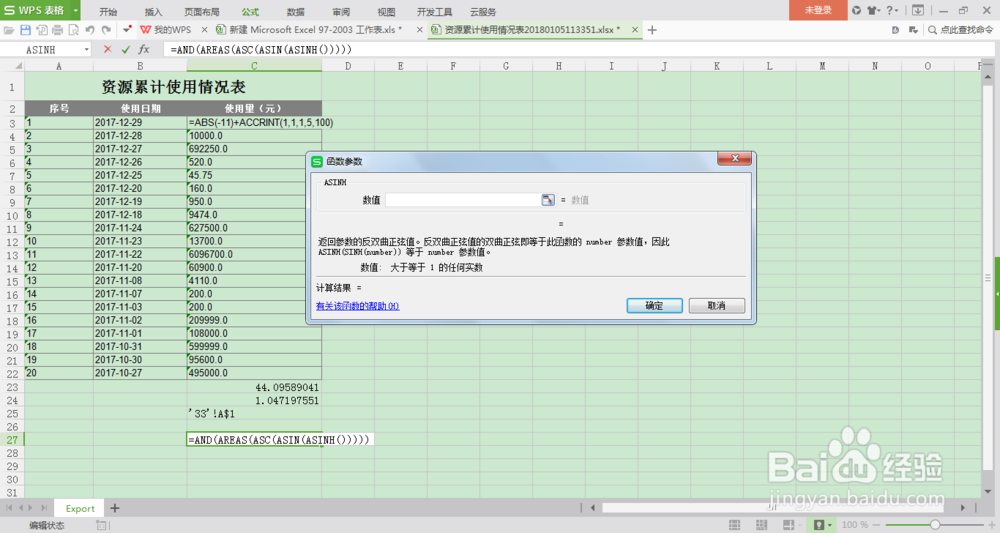Click the print icon in toolbar
Image resolution: width=1000 pixels, height=533 pixels.
pos(57,30)
